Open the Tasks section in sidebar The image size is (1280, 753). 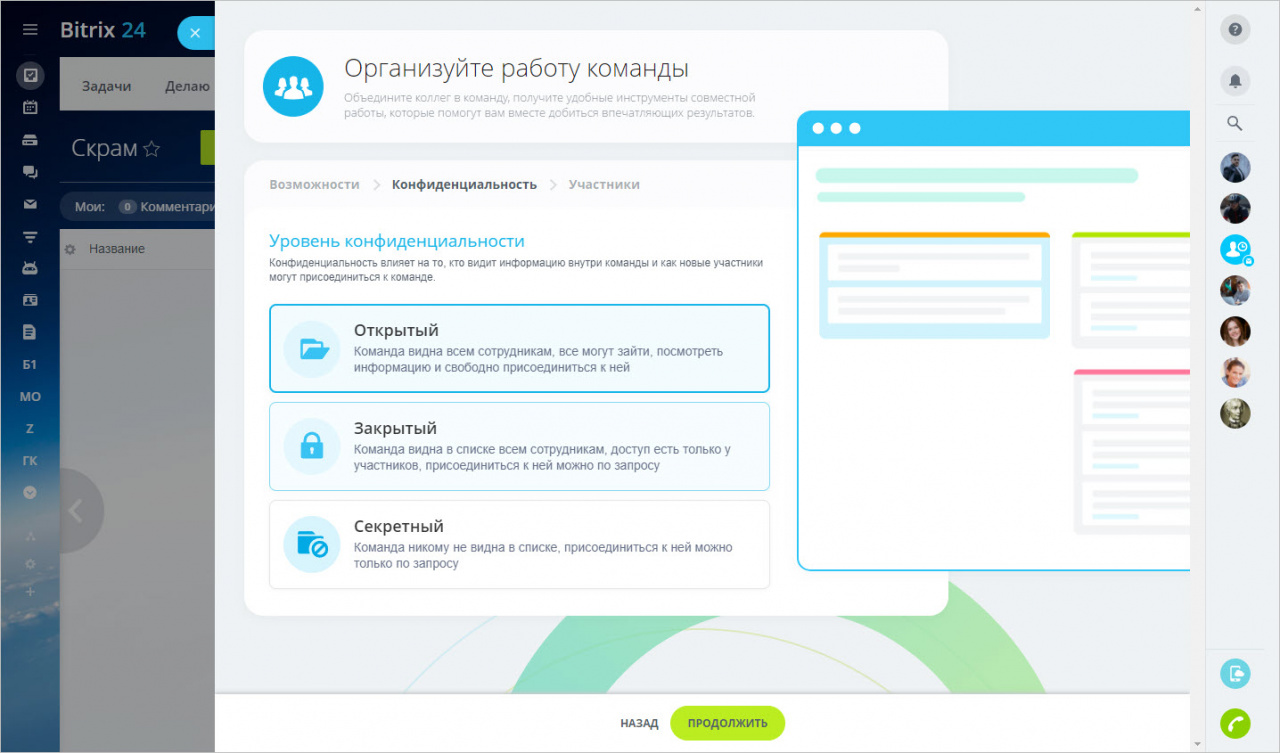click(x=30, y=75)
